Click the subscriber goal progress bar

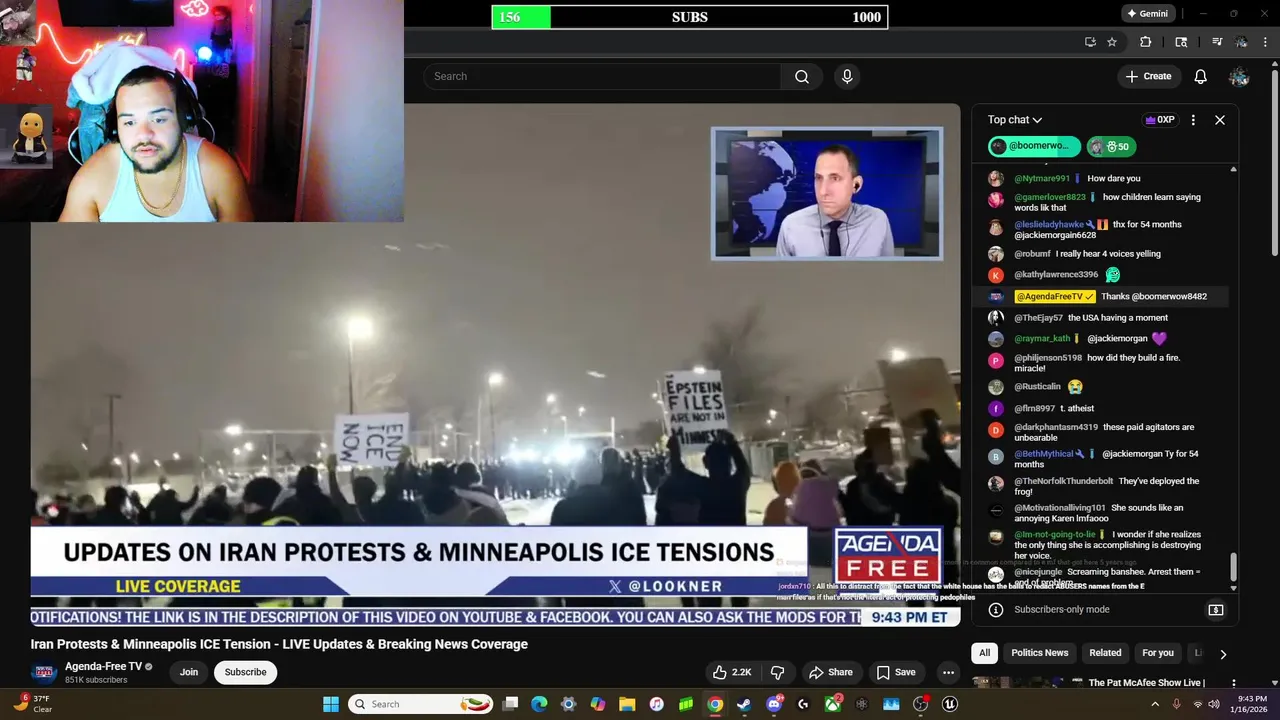690,17
